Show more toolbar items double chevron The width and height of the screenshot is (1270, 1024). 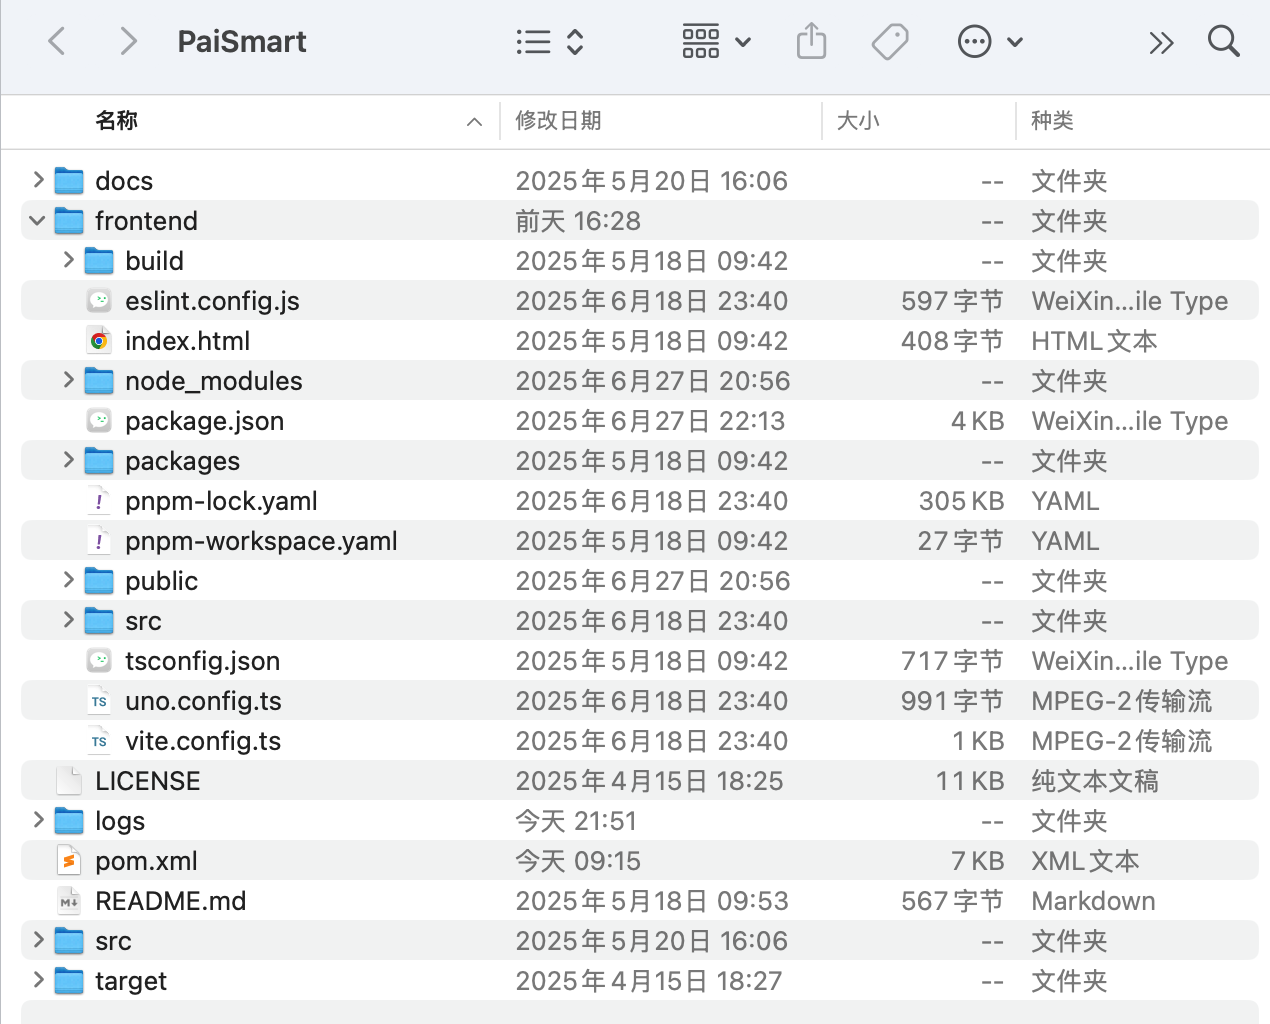click(x=1160, y=42)
